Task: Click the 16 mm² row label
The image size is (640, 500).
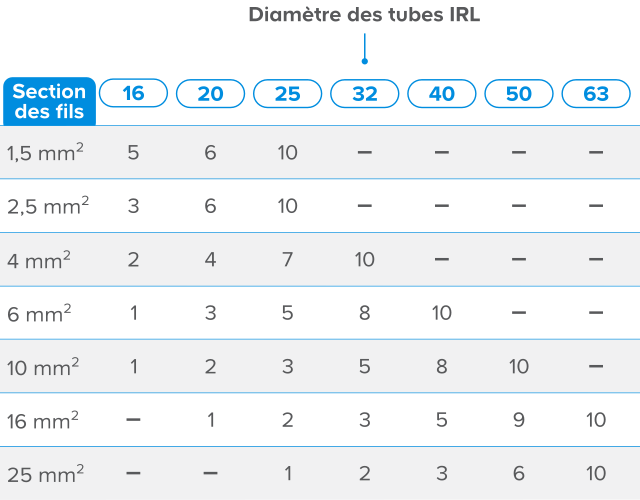Action: (x=43, y=419)
